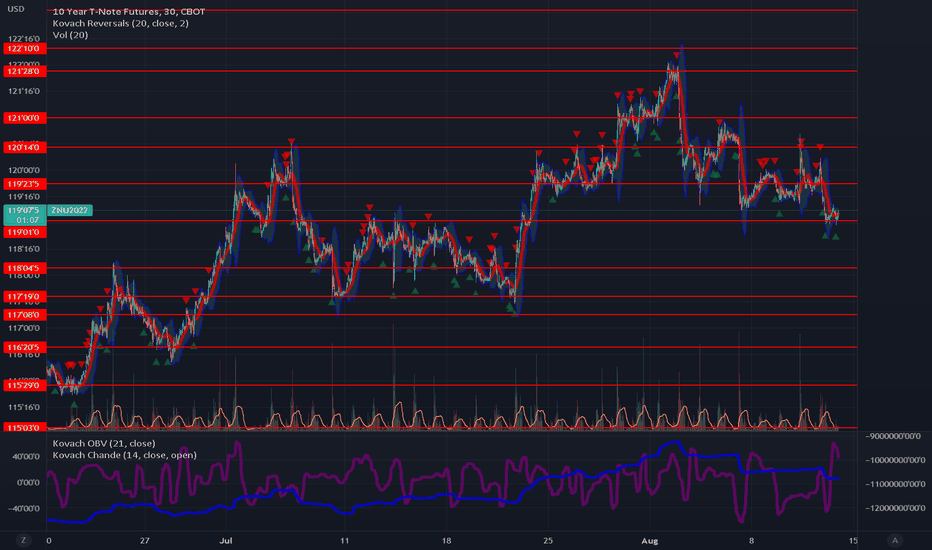Image resolution: width=932 pixels, height=550 pixels.
Task: Select the Vol (20) indicator label
Action: pos(70,35)
